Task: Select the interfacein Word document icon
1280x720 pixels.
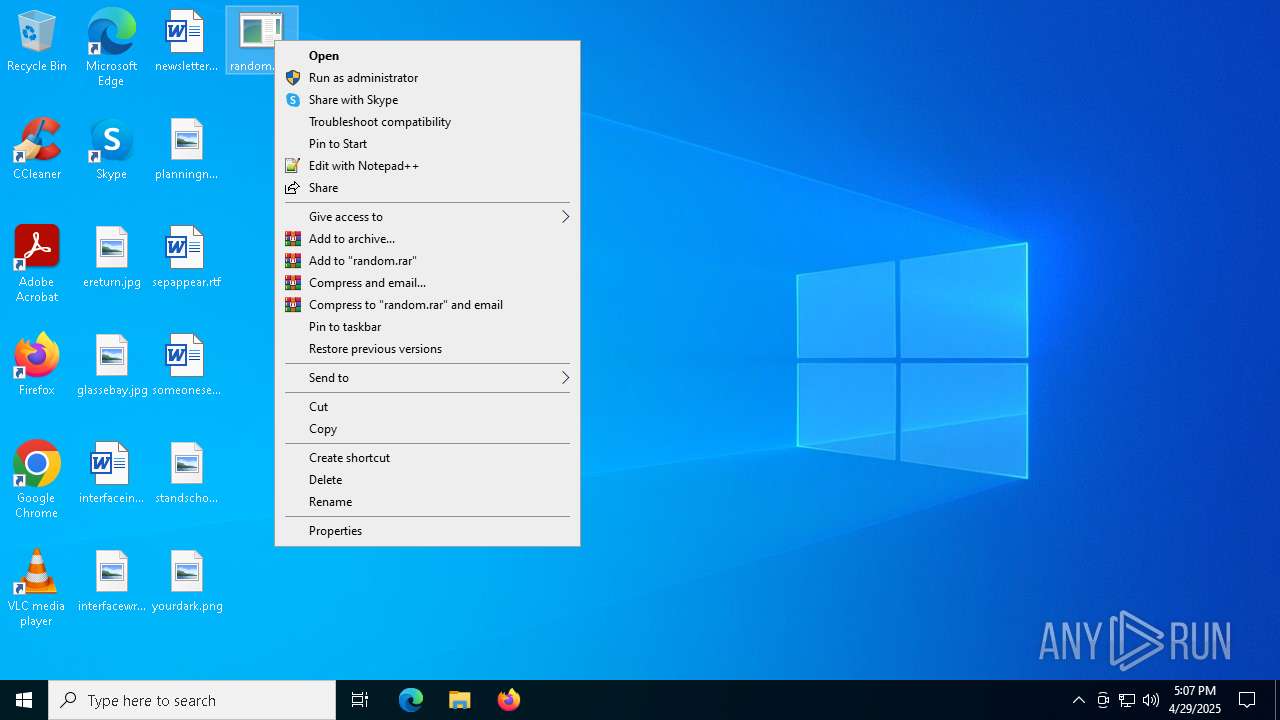Action: (111, 473)
